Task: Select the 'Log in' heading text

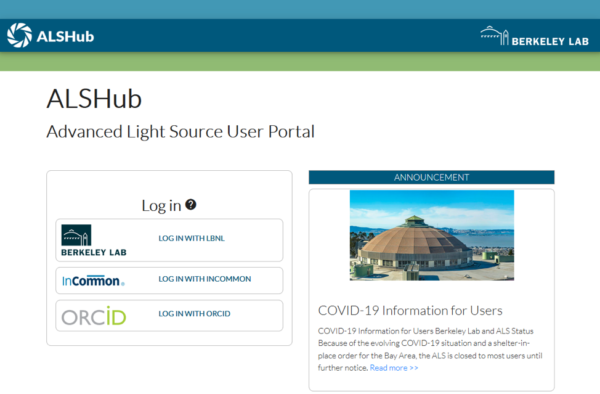Action: click(x=161, y=205)
